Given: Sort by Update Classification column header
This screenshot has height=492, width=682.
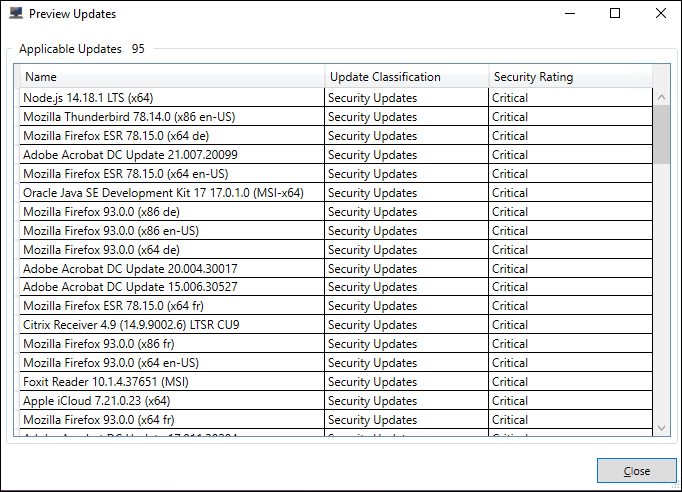Looking at the screenshot, I should coord(406,77).
